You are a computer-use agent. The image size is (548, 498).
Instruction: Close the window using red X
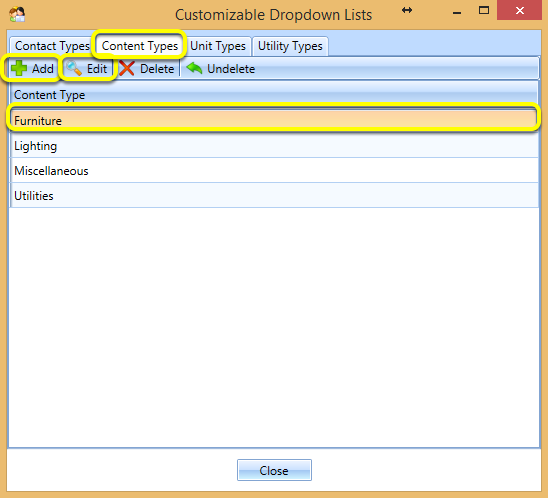click(519, 10)
